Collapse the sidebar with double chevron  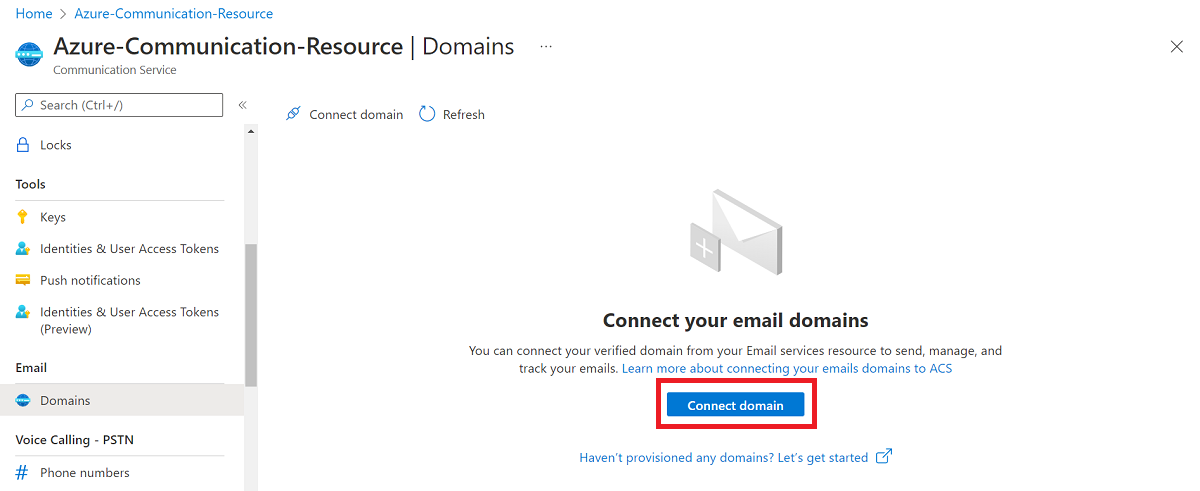pos(242,105)
